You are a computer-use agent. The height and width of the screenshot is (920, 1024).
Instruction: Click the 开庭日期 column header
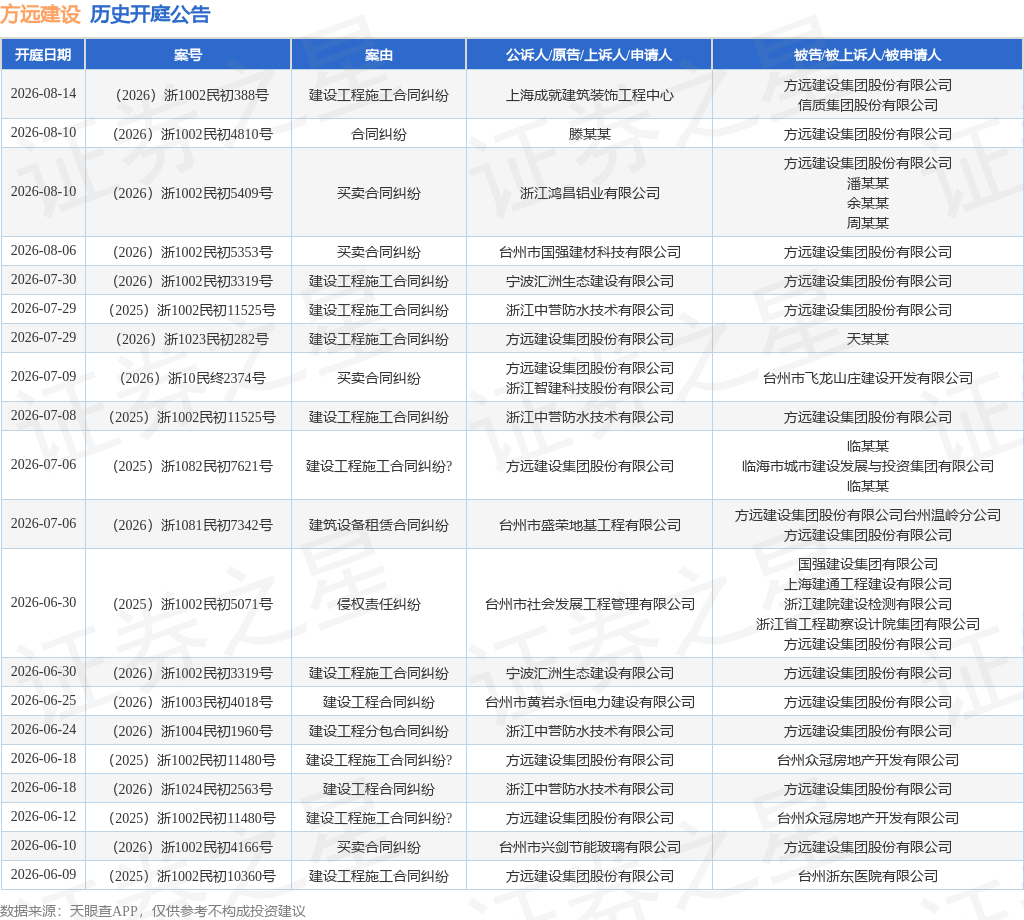(x=43, y=55)
